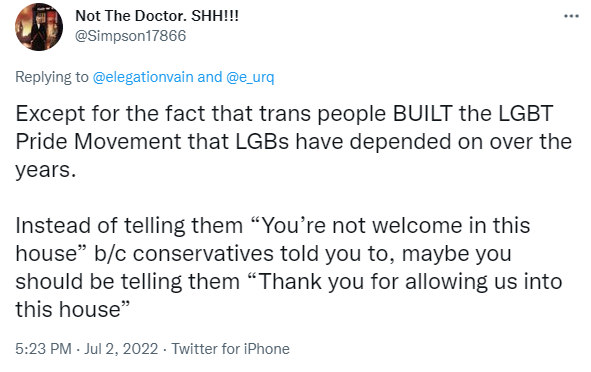Screen dimensions: 591x372
Task: Open the display name Not The Doctor. SHH!!!
Action: pos(157,16)
